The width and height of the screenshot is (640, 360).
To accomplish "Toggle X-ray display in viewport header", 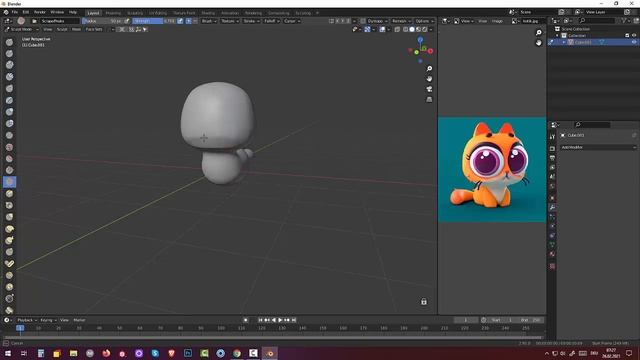I will 397,29.
